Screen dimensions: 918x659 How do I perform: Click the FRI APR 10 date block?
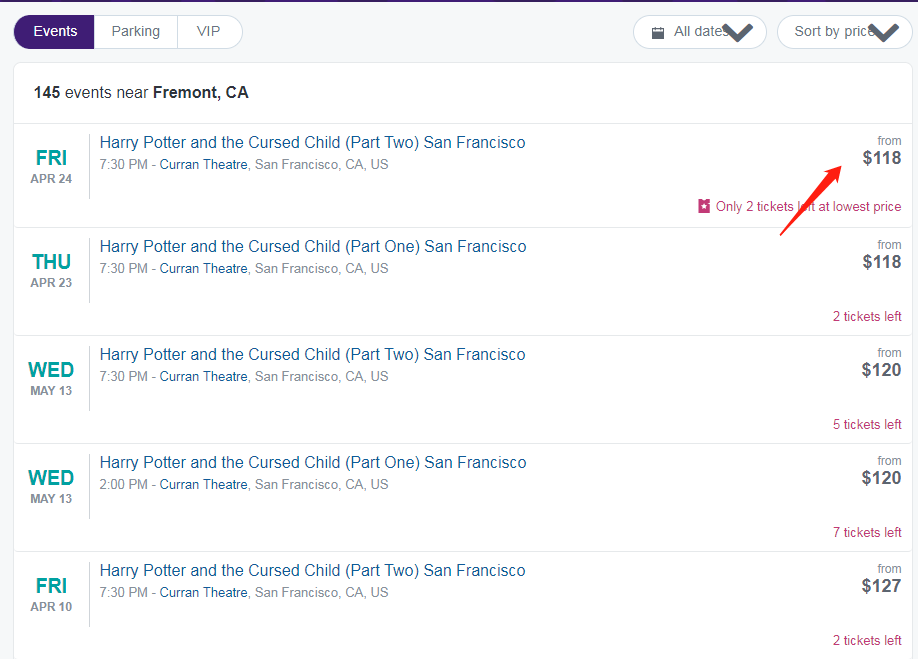(51, 594)
